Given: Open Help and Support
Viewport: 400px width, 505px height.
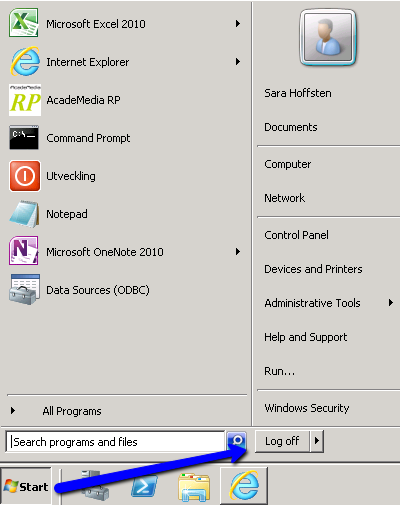Looking at the screenshot, I should [x=306, y=337].
